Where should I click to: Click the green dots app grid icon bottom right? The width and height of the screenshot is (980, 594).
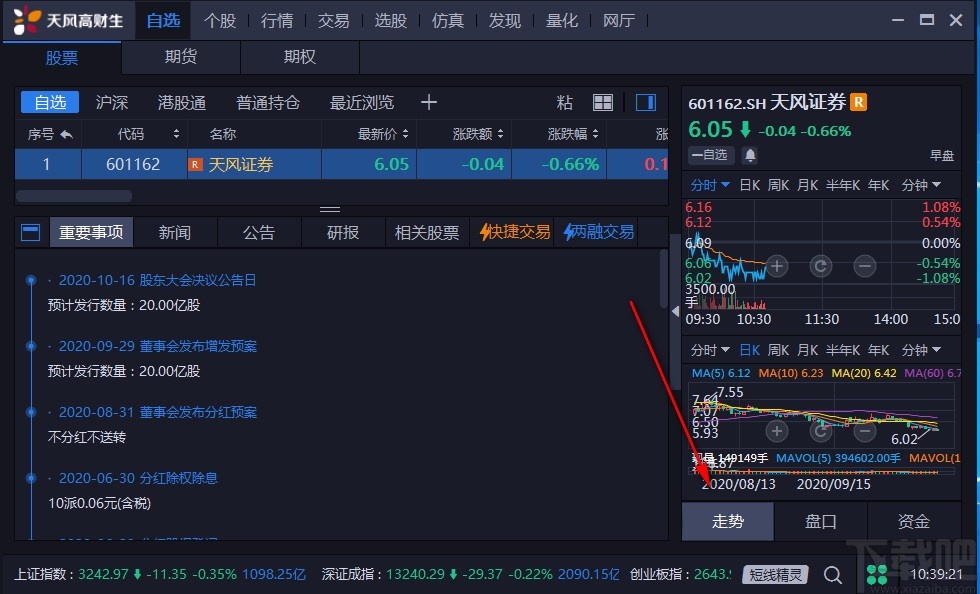[x=876, y=574]
